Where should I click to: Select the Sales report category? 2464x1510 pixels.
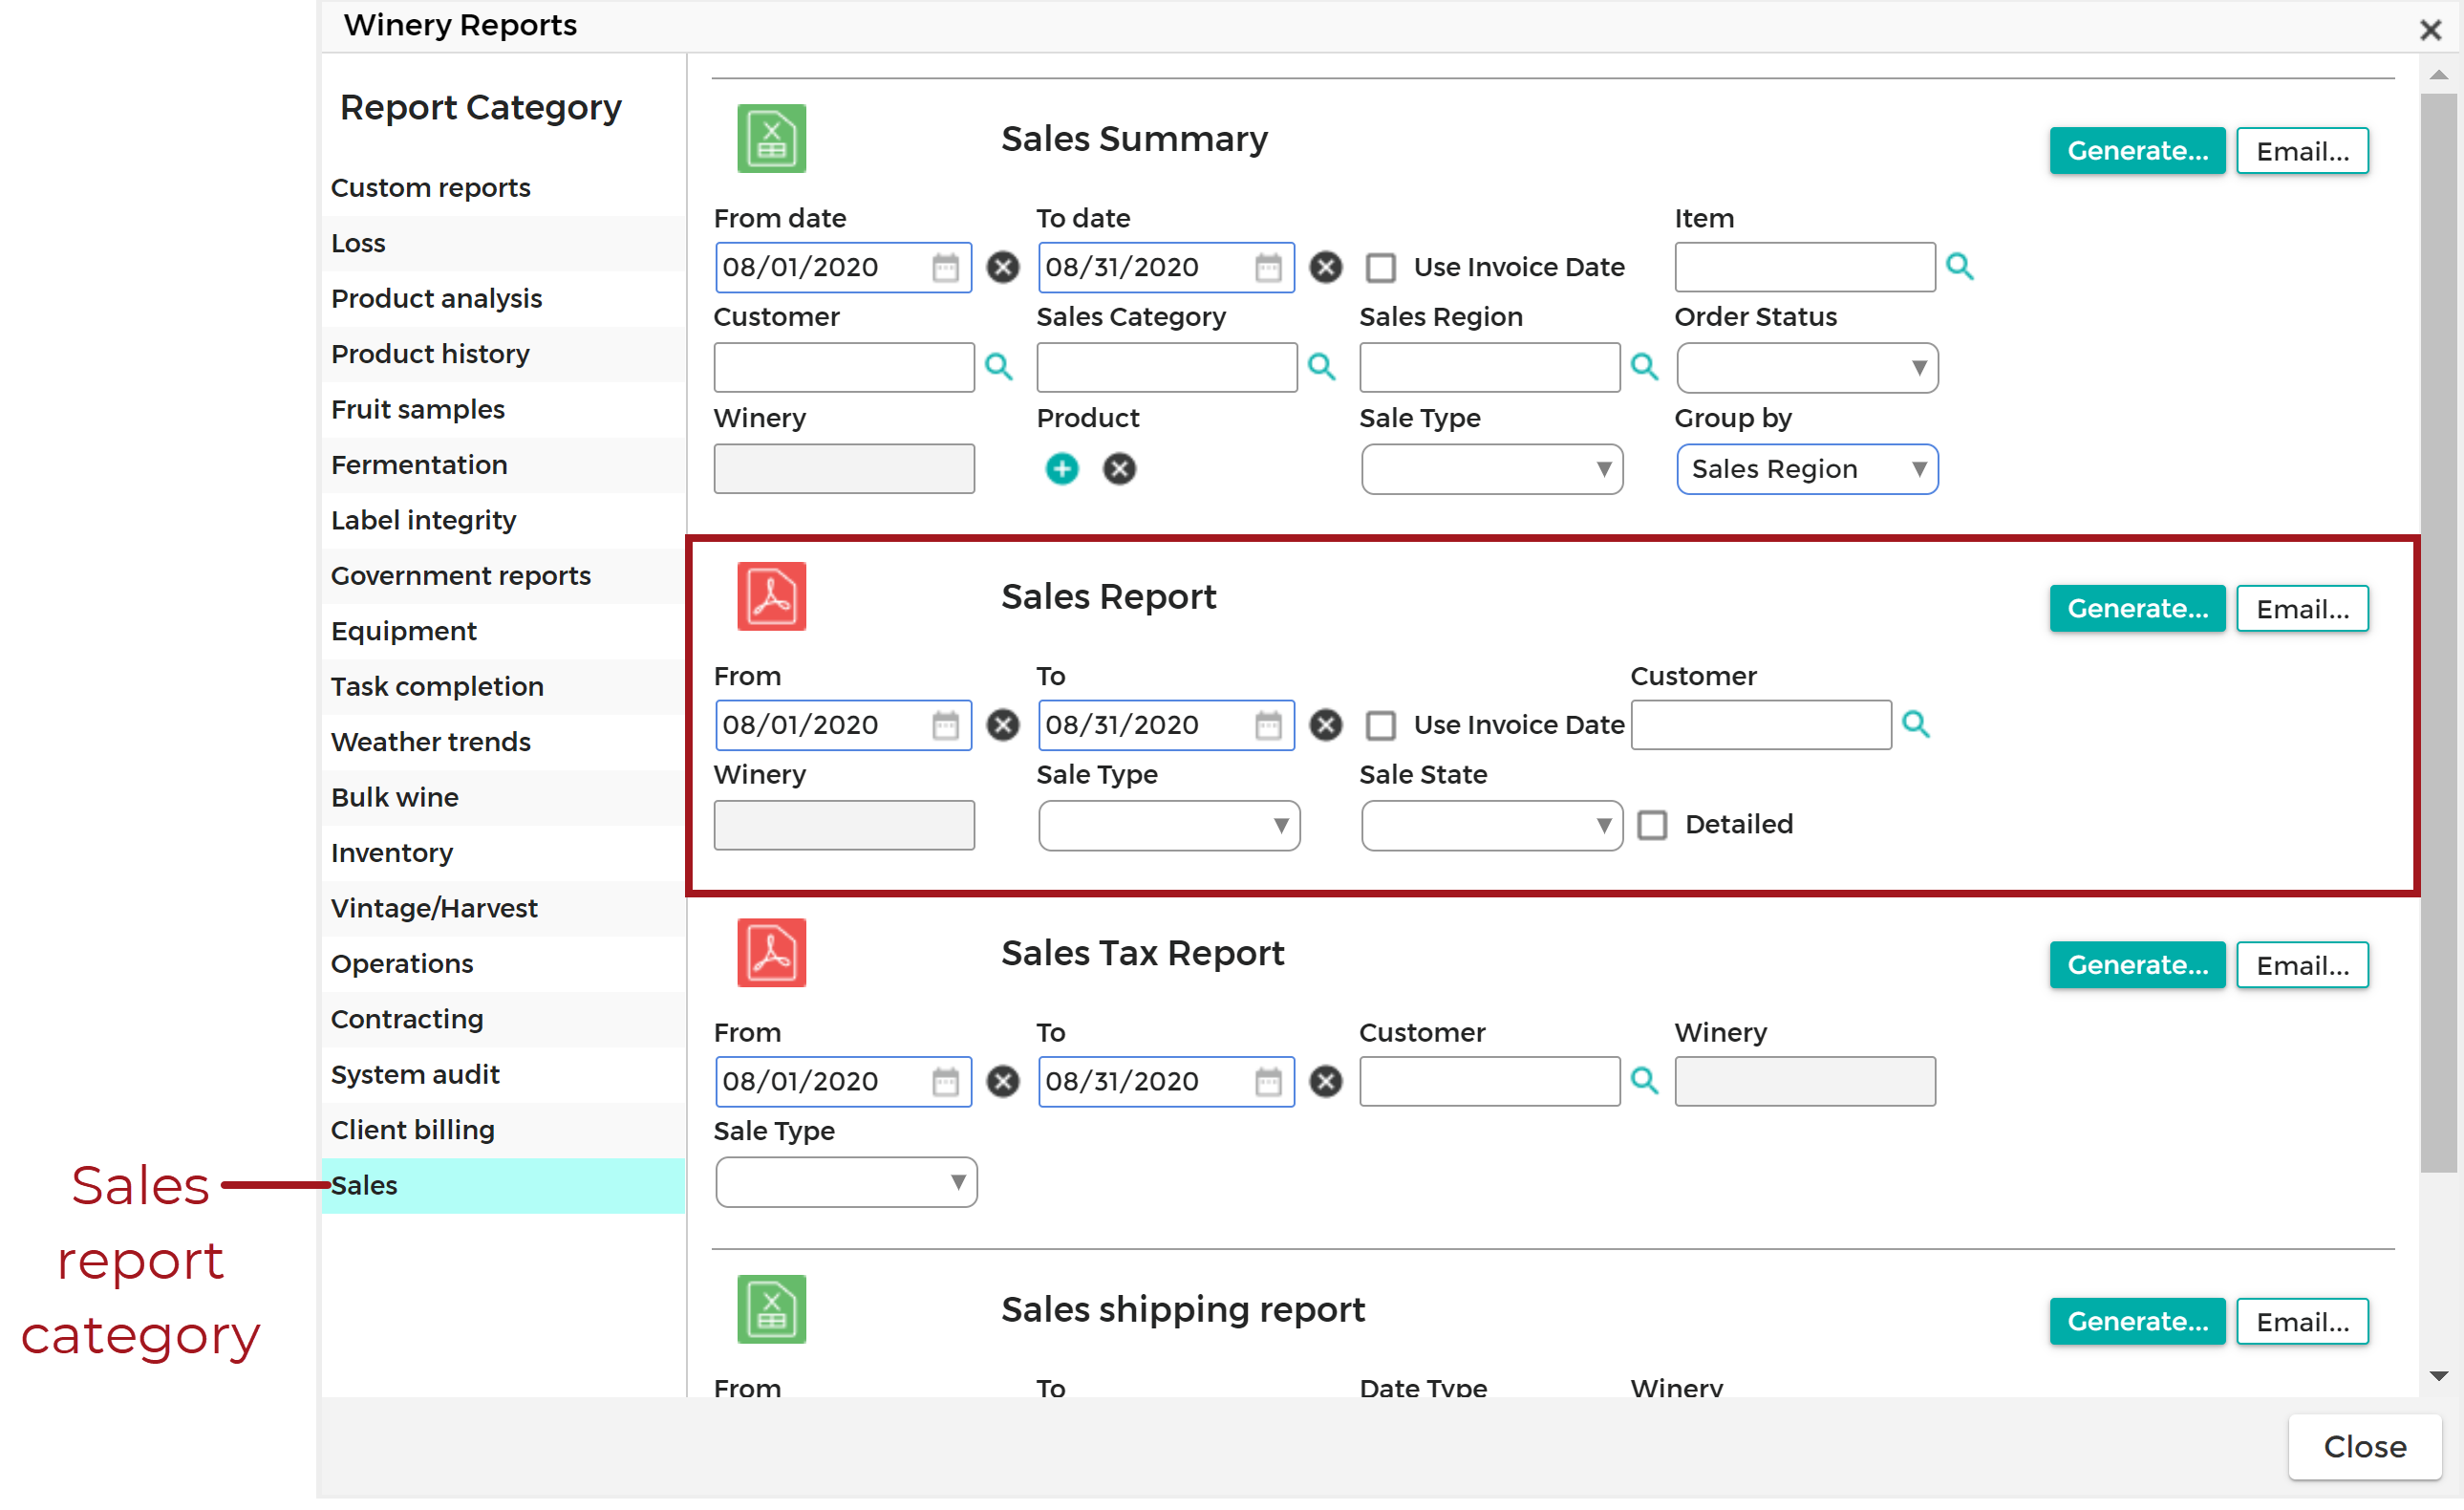(x=503, y=1186)
